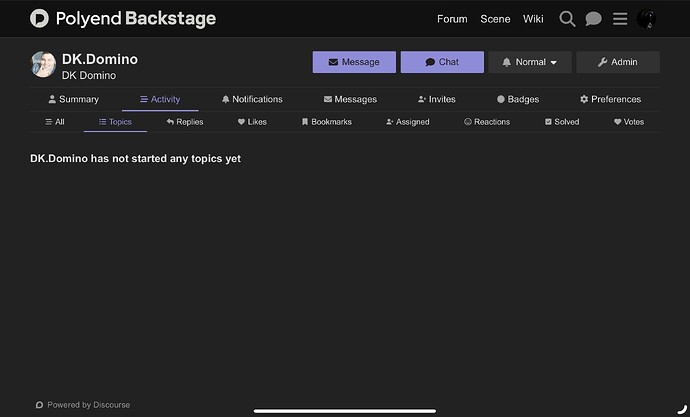The image size is (690, 417).
Task: Switch to the Summary tab
Action: tap(73, 99)
